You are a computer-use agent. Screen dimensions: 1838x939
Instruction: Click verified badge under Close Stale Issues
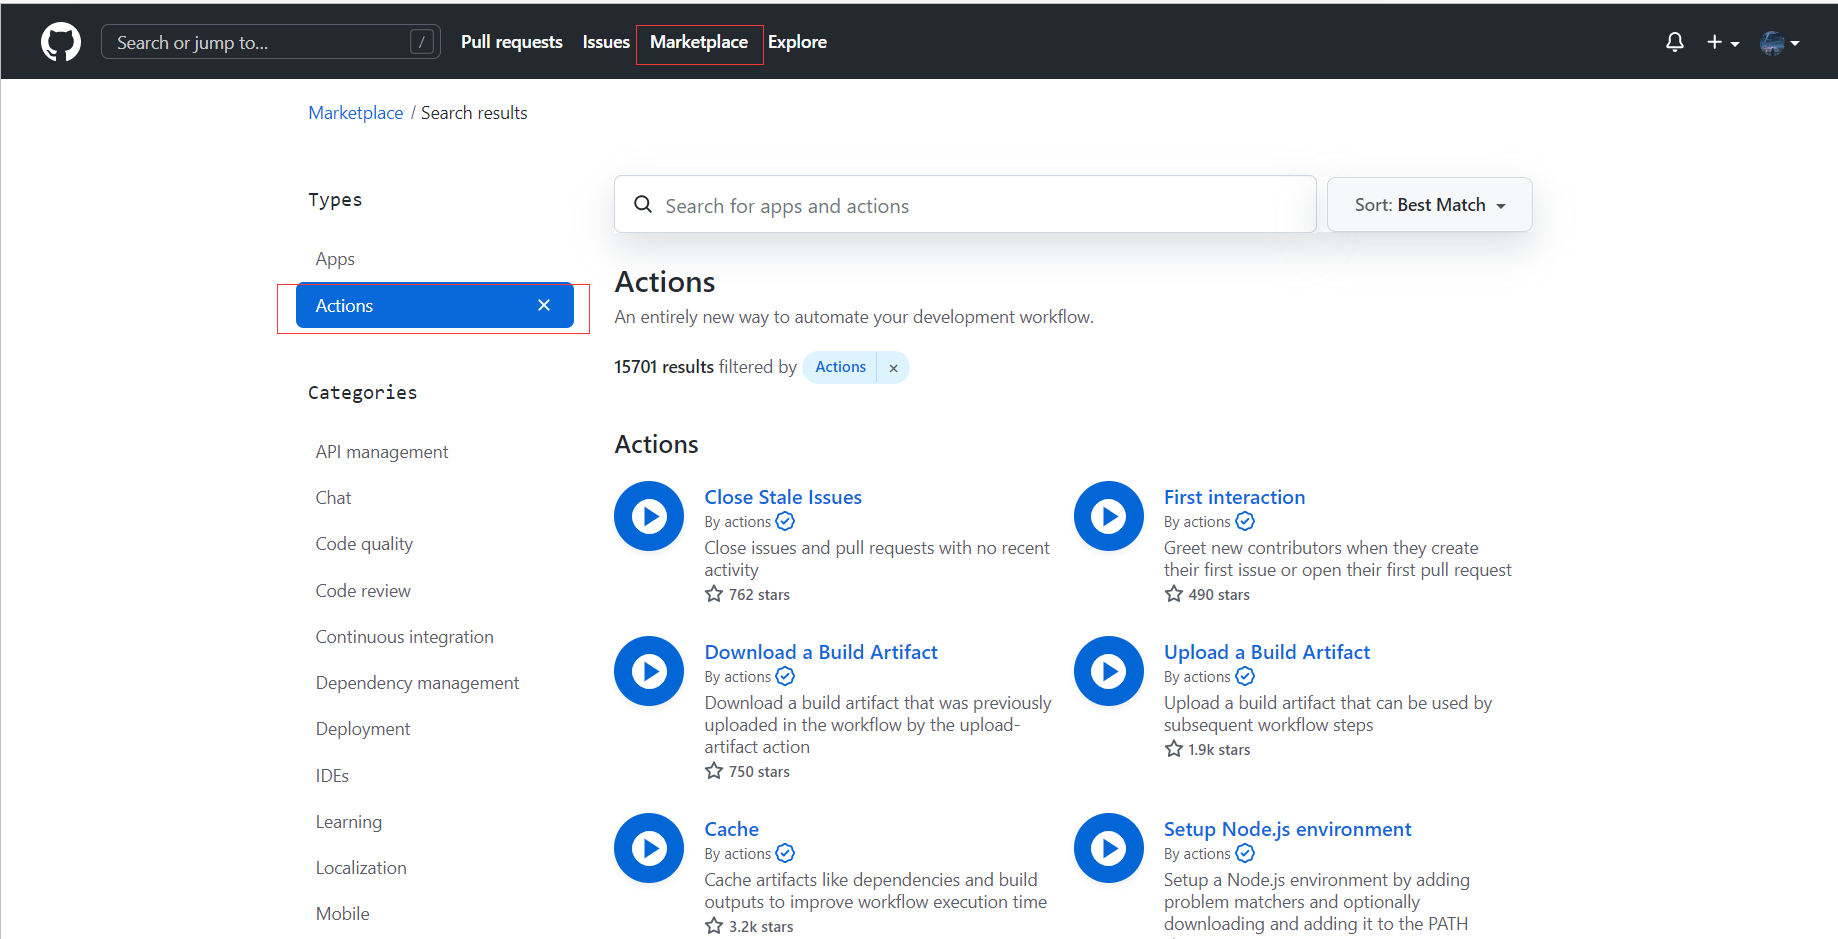click(x=785, y=521)
